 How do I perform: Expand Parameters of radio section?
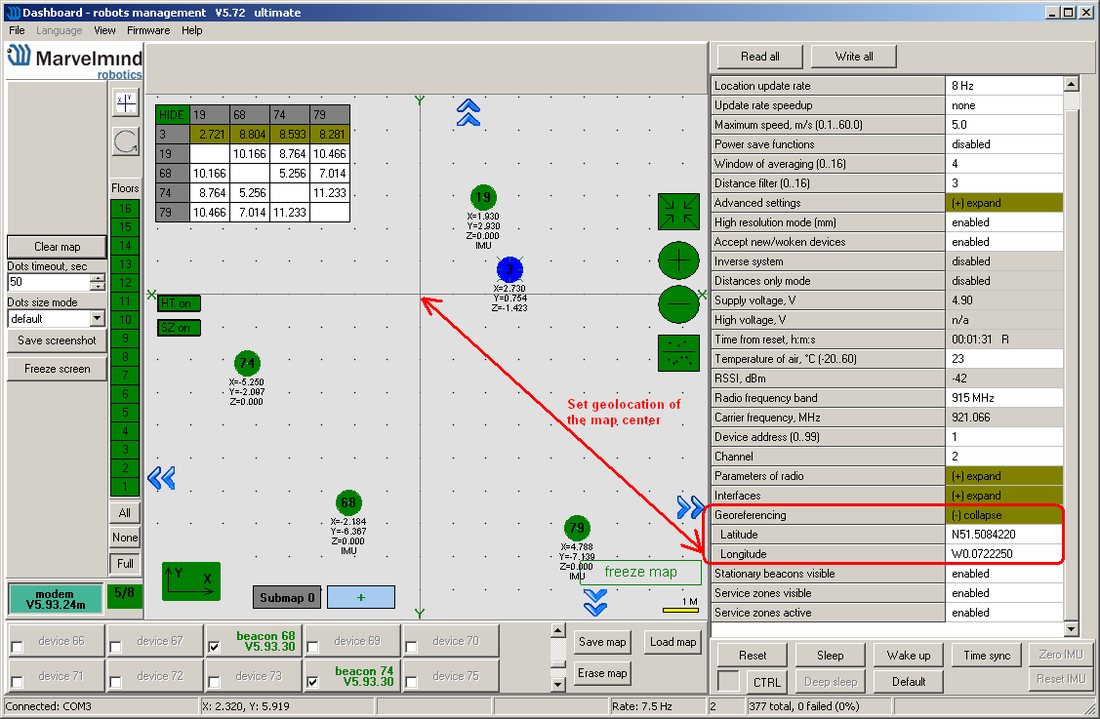point(1004,476)
